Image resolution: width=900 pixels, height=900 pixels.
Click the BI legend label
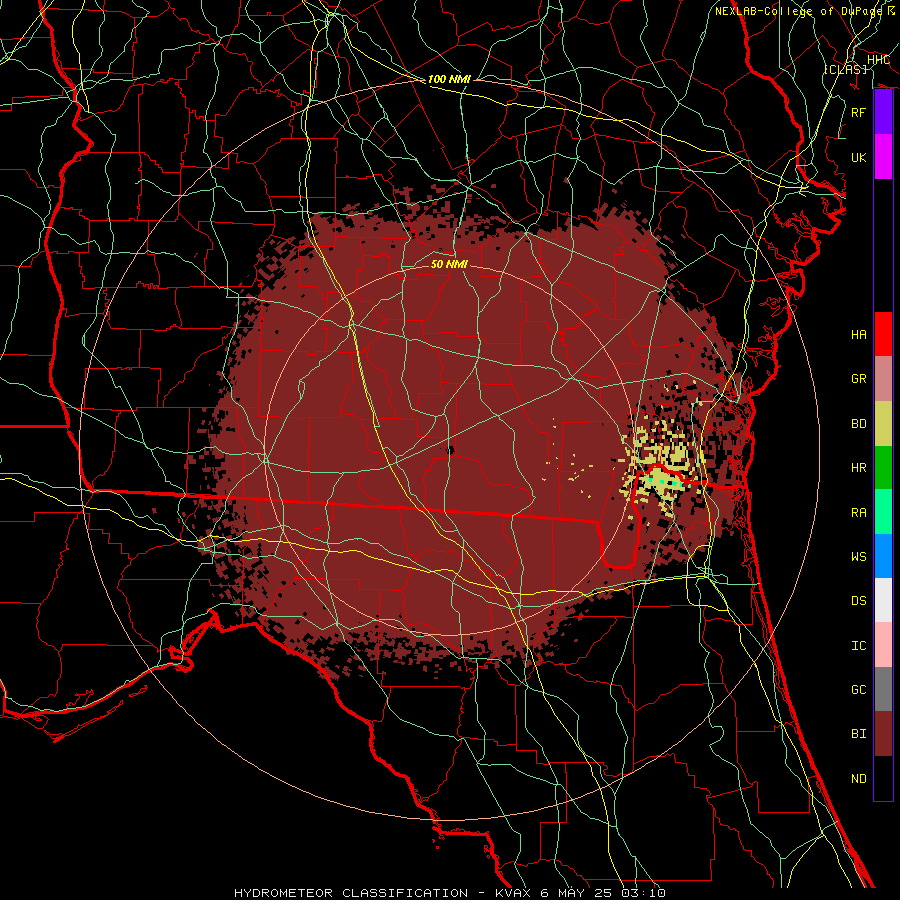859,734
